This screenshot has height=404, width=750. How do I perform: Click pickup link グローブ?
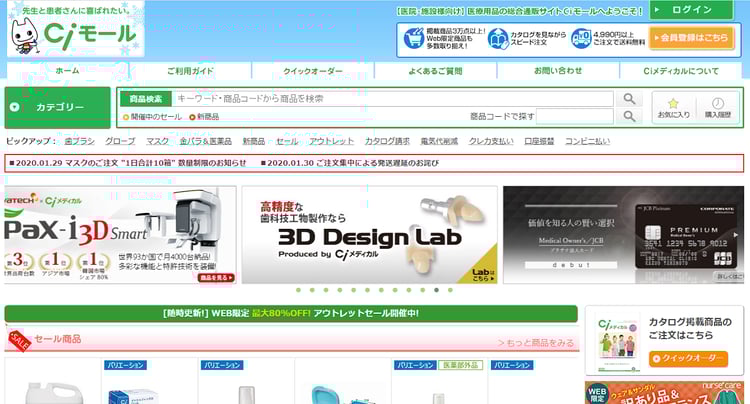point(120,141)
